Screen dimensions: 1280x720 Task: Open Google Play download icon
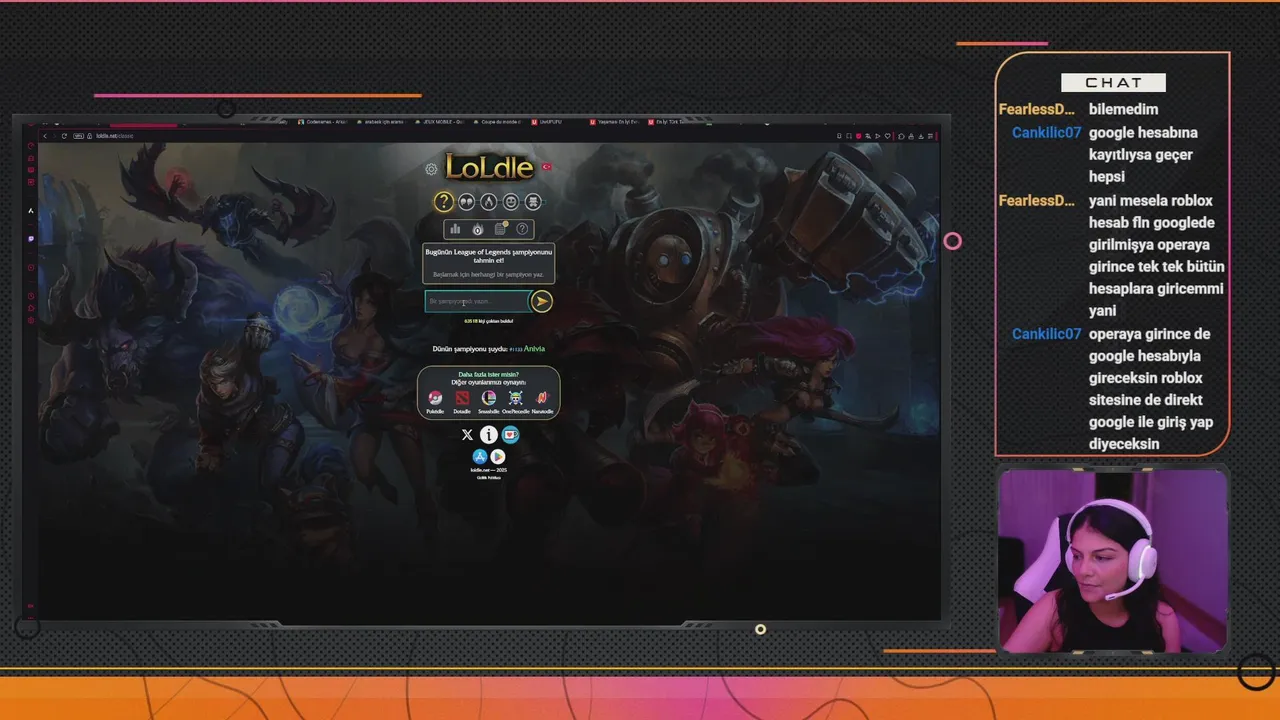click(x=498, y=457)
